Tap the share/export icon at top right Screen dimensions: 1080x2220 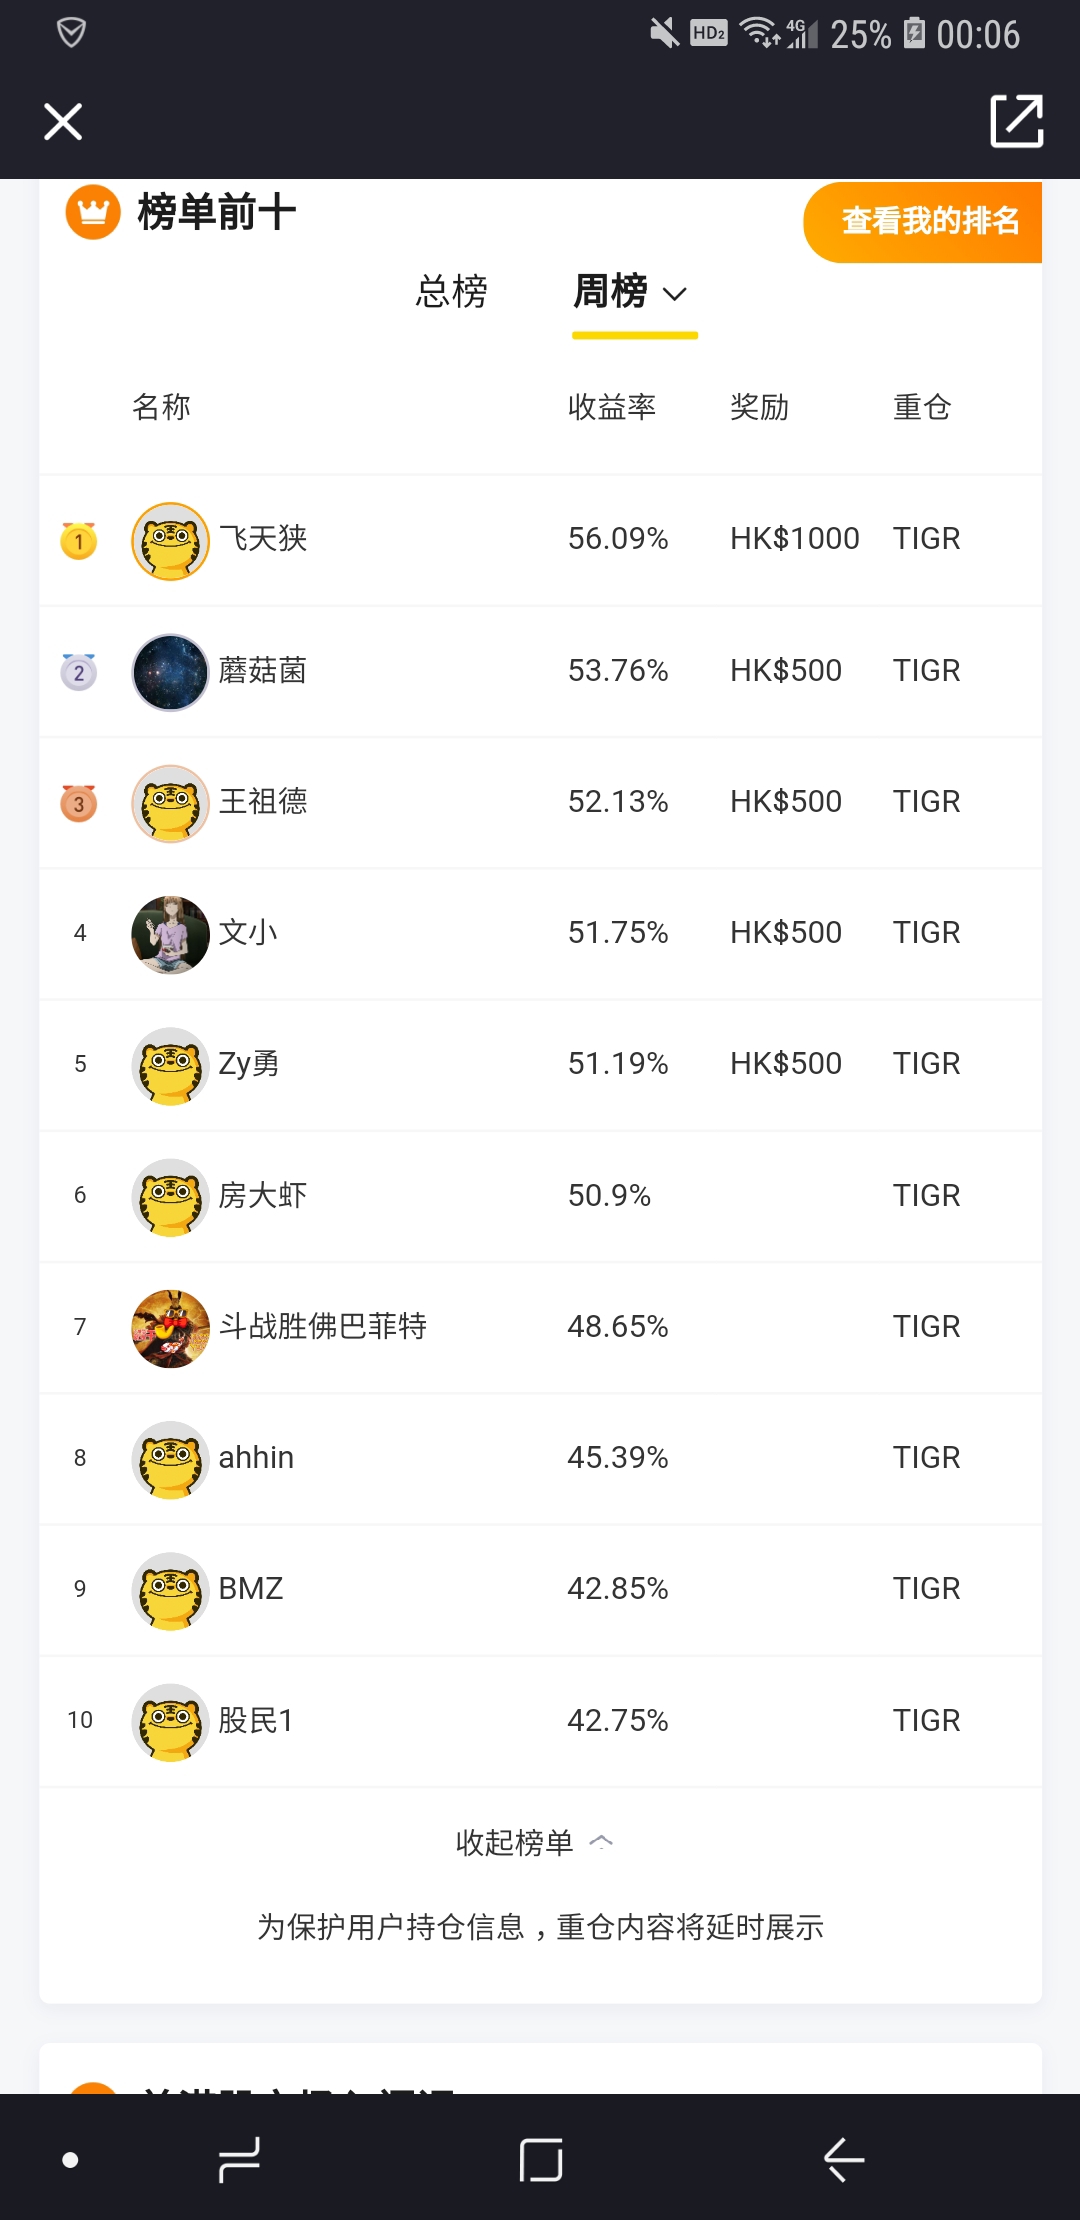(x=1016, y=121)
